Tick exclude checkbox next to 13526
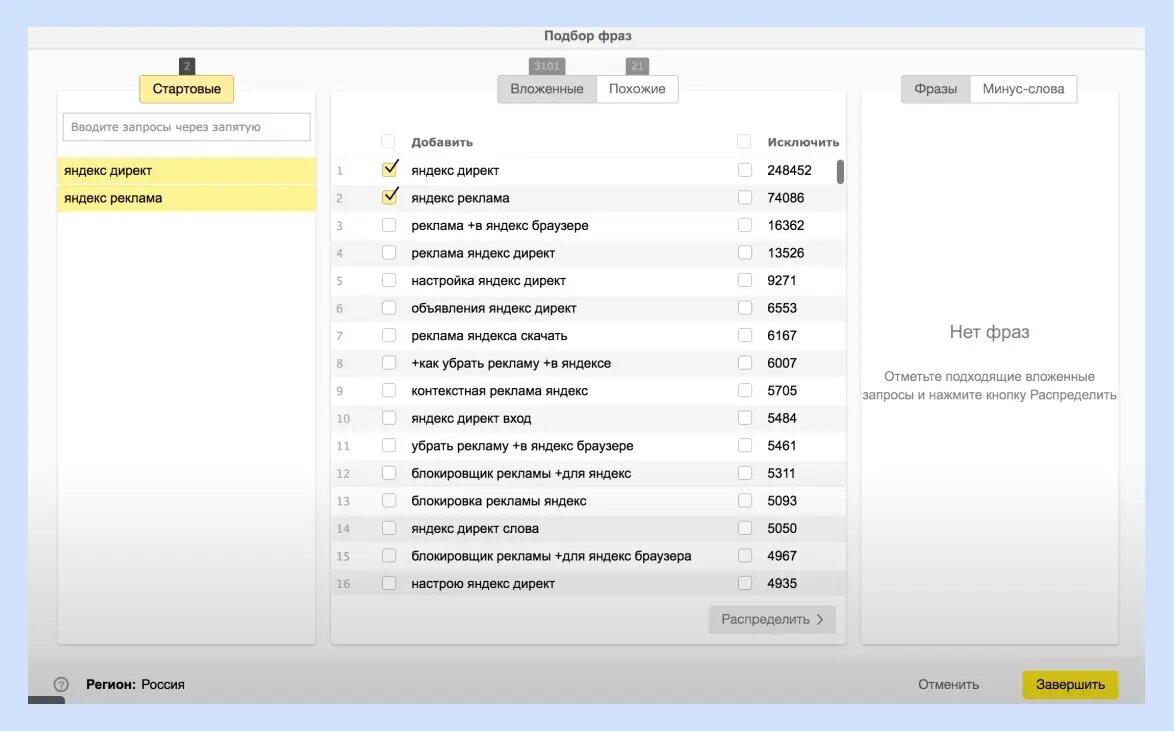1174x731 pixels. tap(745, 253)
